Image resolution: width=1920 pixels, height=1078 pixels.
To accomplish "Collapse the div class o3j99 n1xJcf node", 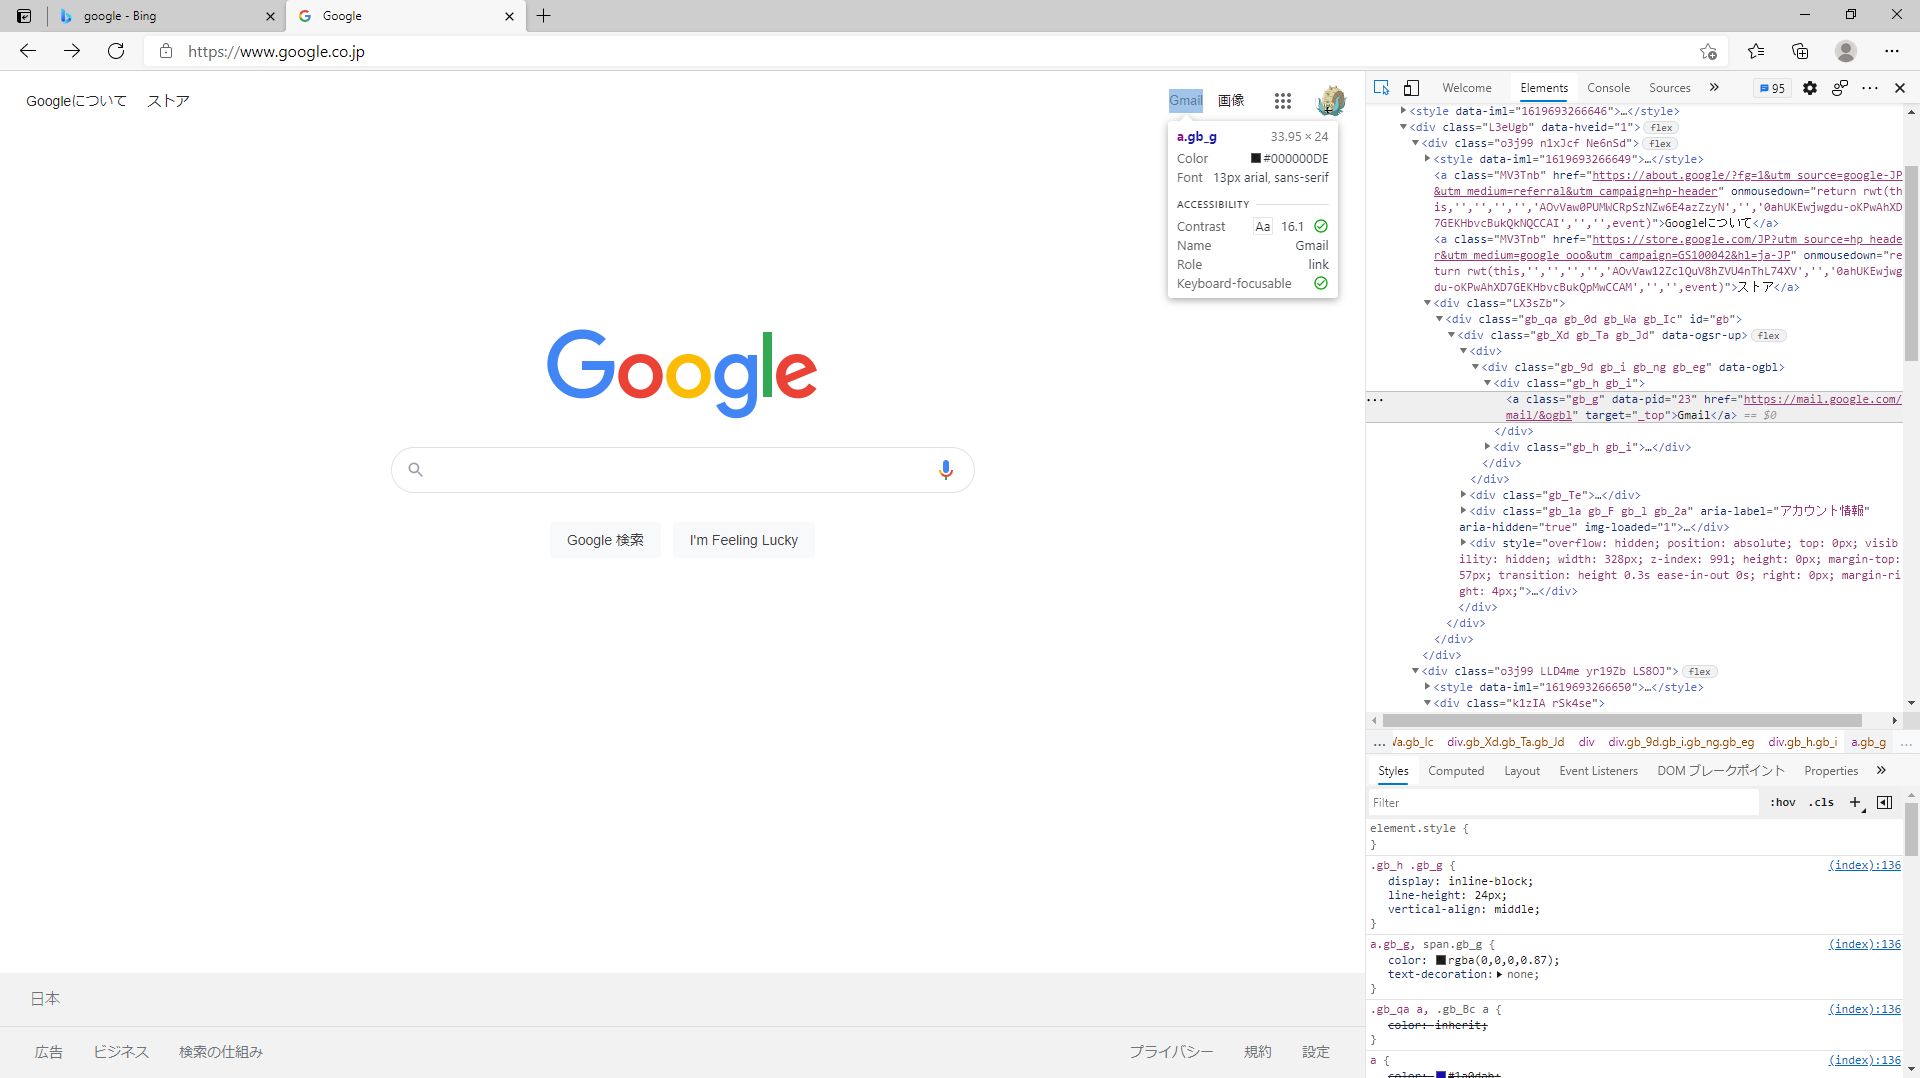I will pos(1415,143).
